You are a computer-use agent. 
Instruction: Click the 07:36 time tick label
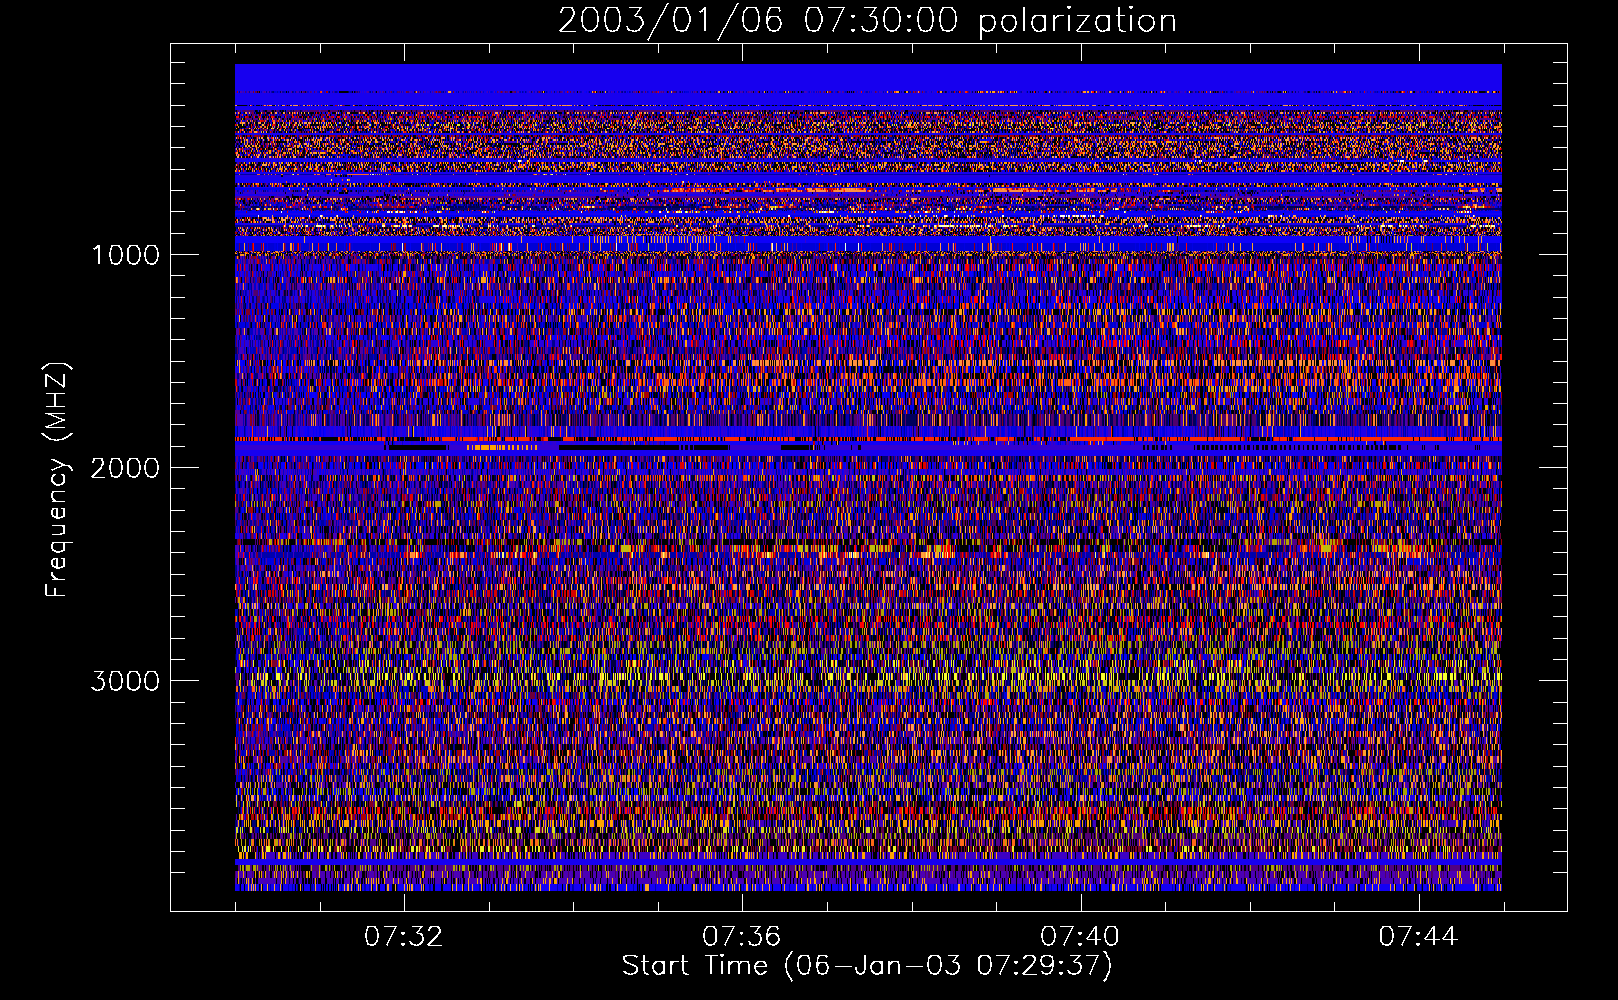coord(742,937)
